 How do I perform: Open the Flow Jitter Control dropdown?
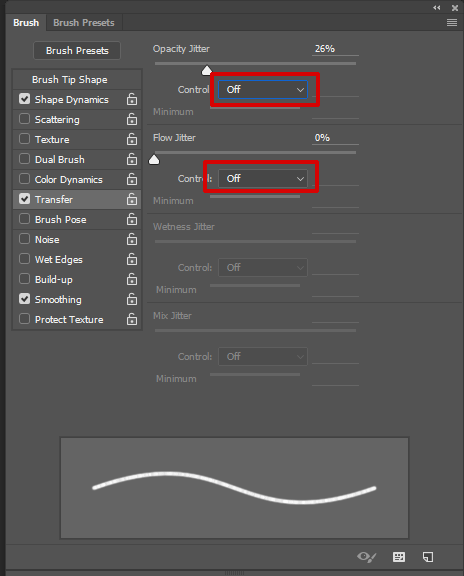(x=263, y=179)
